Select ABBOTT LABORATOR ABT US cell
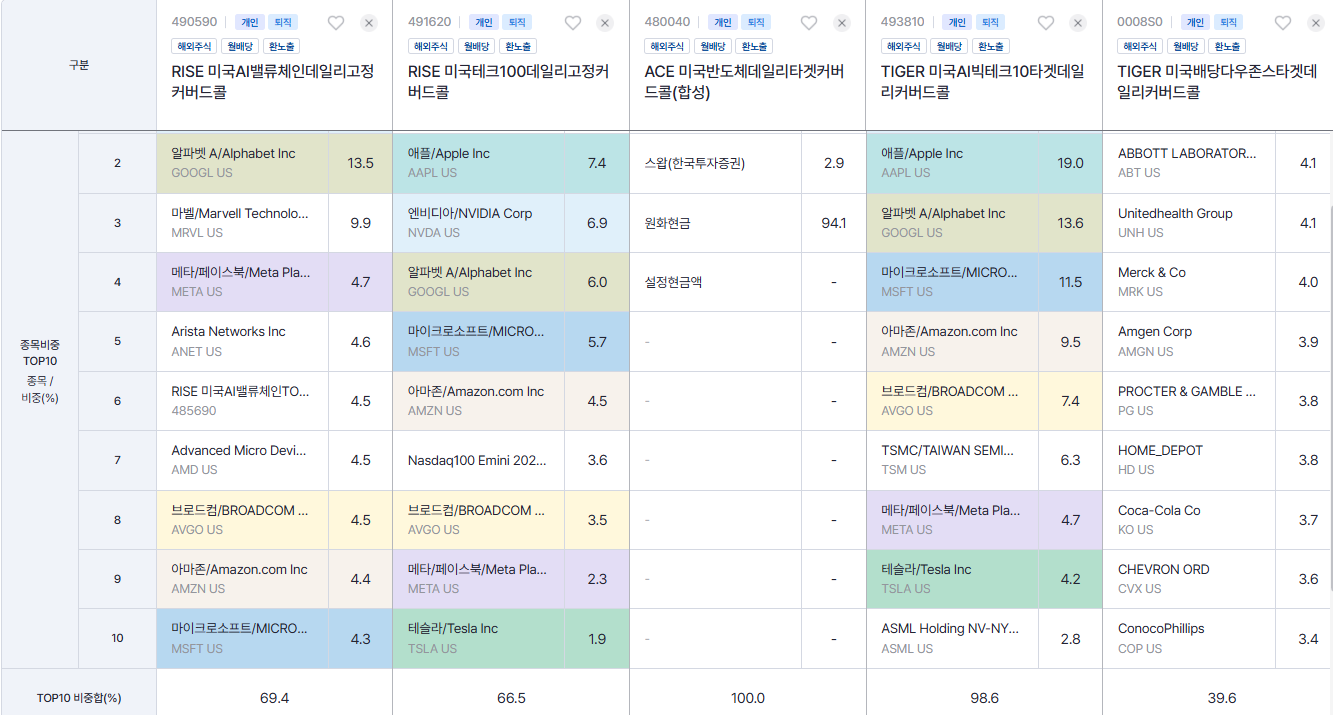Viewport: 1333px width, 715px height. point(1189,163)
